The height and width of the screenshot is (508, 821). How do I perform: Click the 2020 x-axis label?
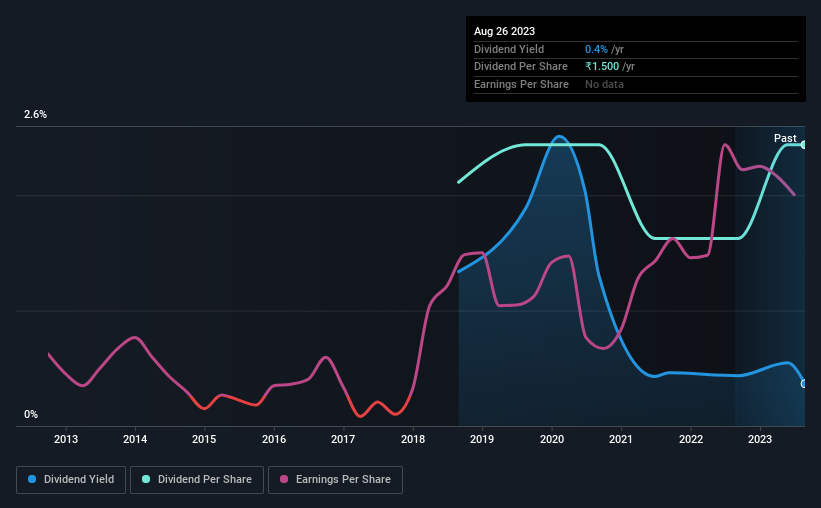coord(552,439)
